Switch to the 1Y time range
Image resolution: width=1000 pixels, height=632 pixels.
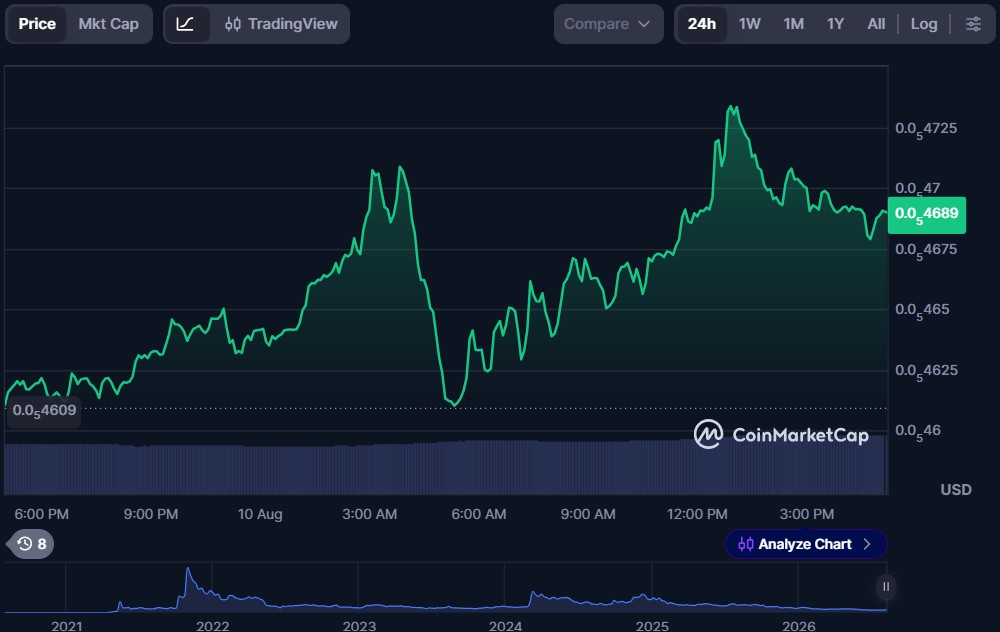(x=835, y=24)
